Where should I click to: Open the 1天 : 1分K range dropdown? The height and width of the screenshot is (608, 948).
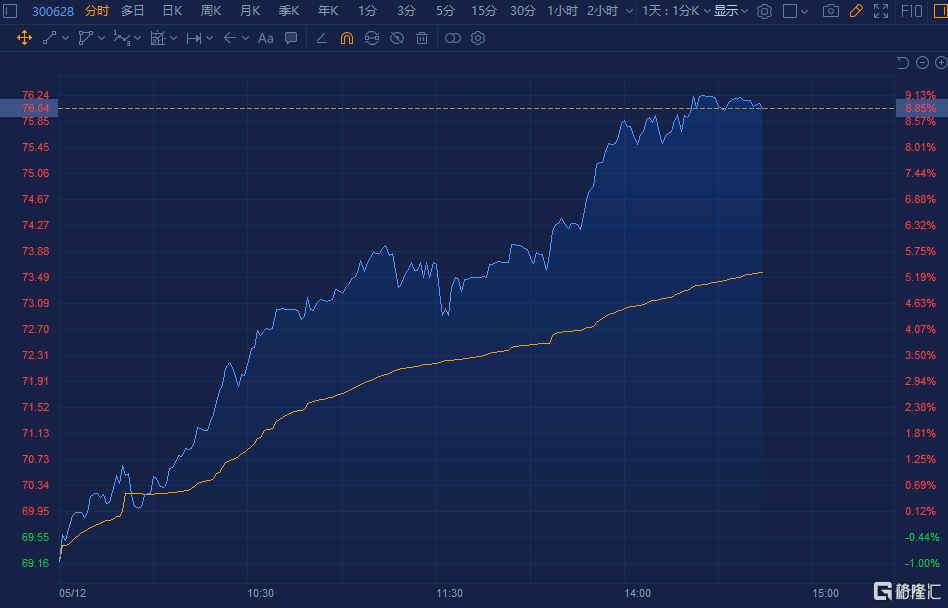pyautogui.click(x=676, y=11)
